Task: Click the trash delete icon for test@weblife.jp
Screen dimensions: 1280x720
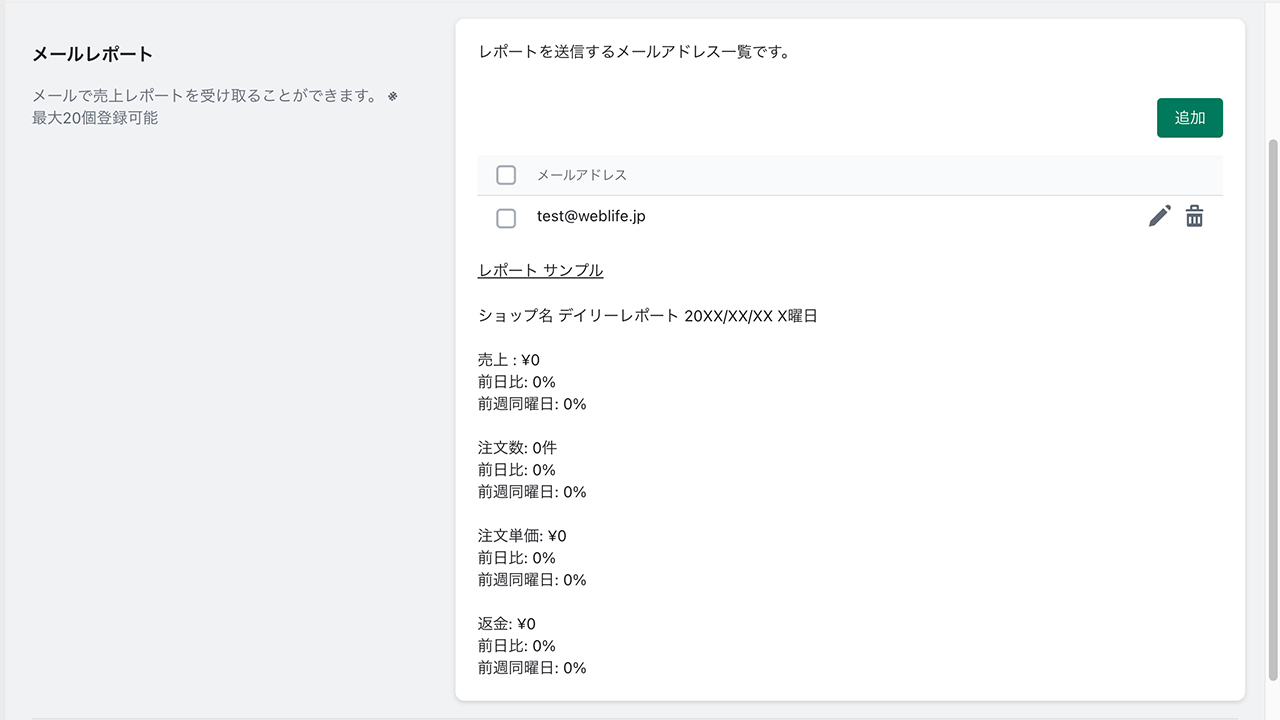Action: tap(1194, 216)
